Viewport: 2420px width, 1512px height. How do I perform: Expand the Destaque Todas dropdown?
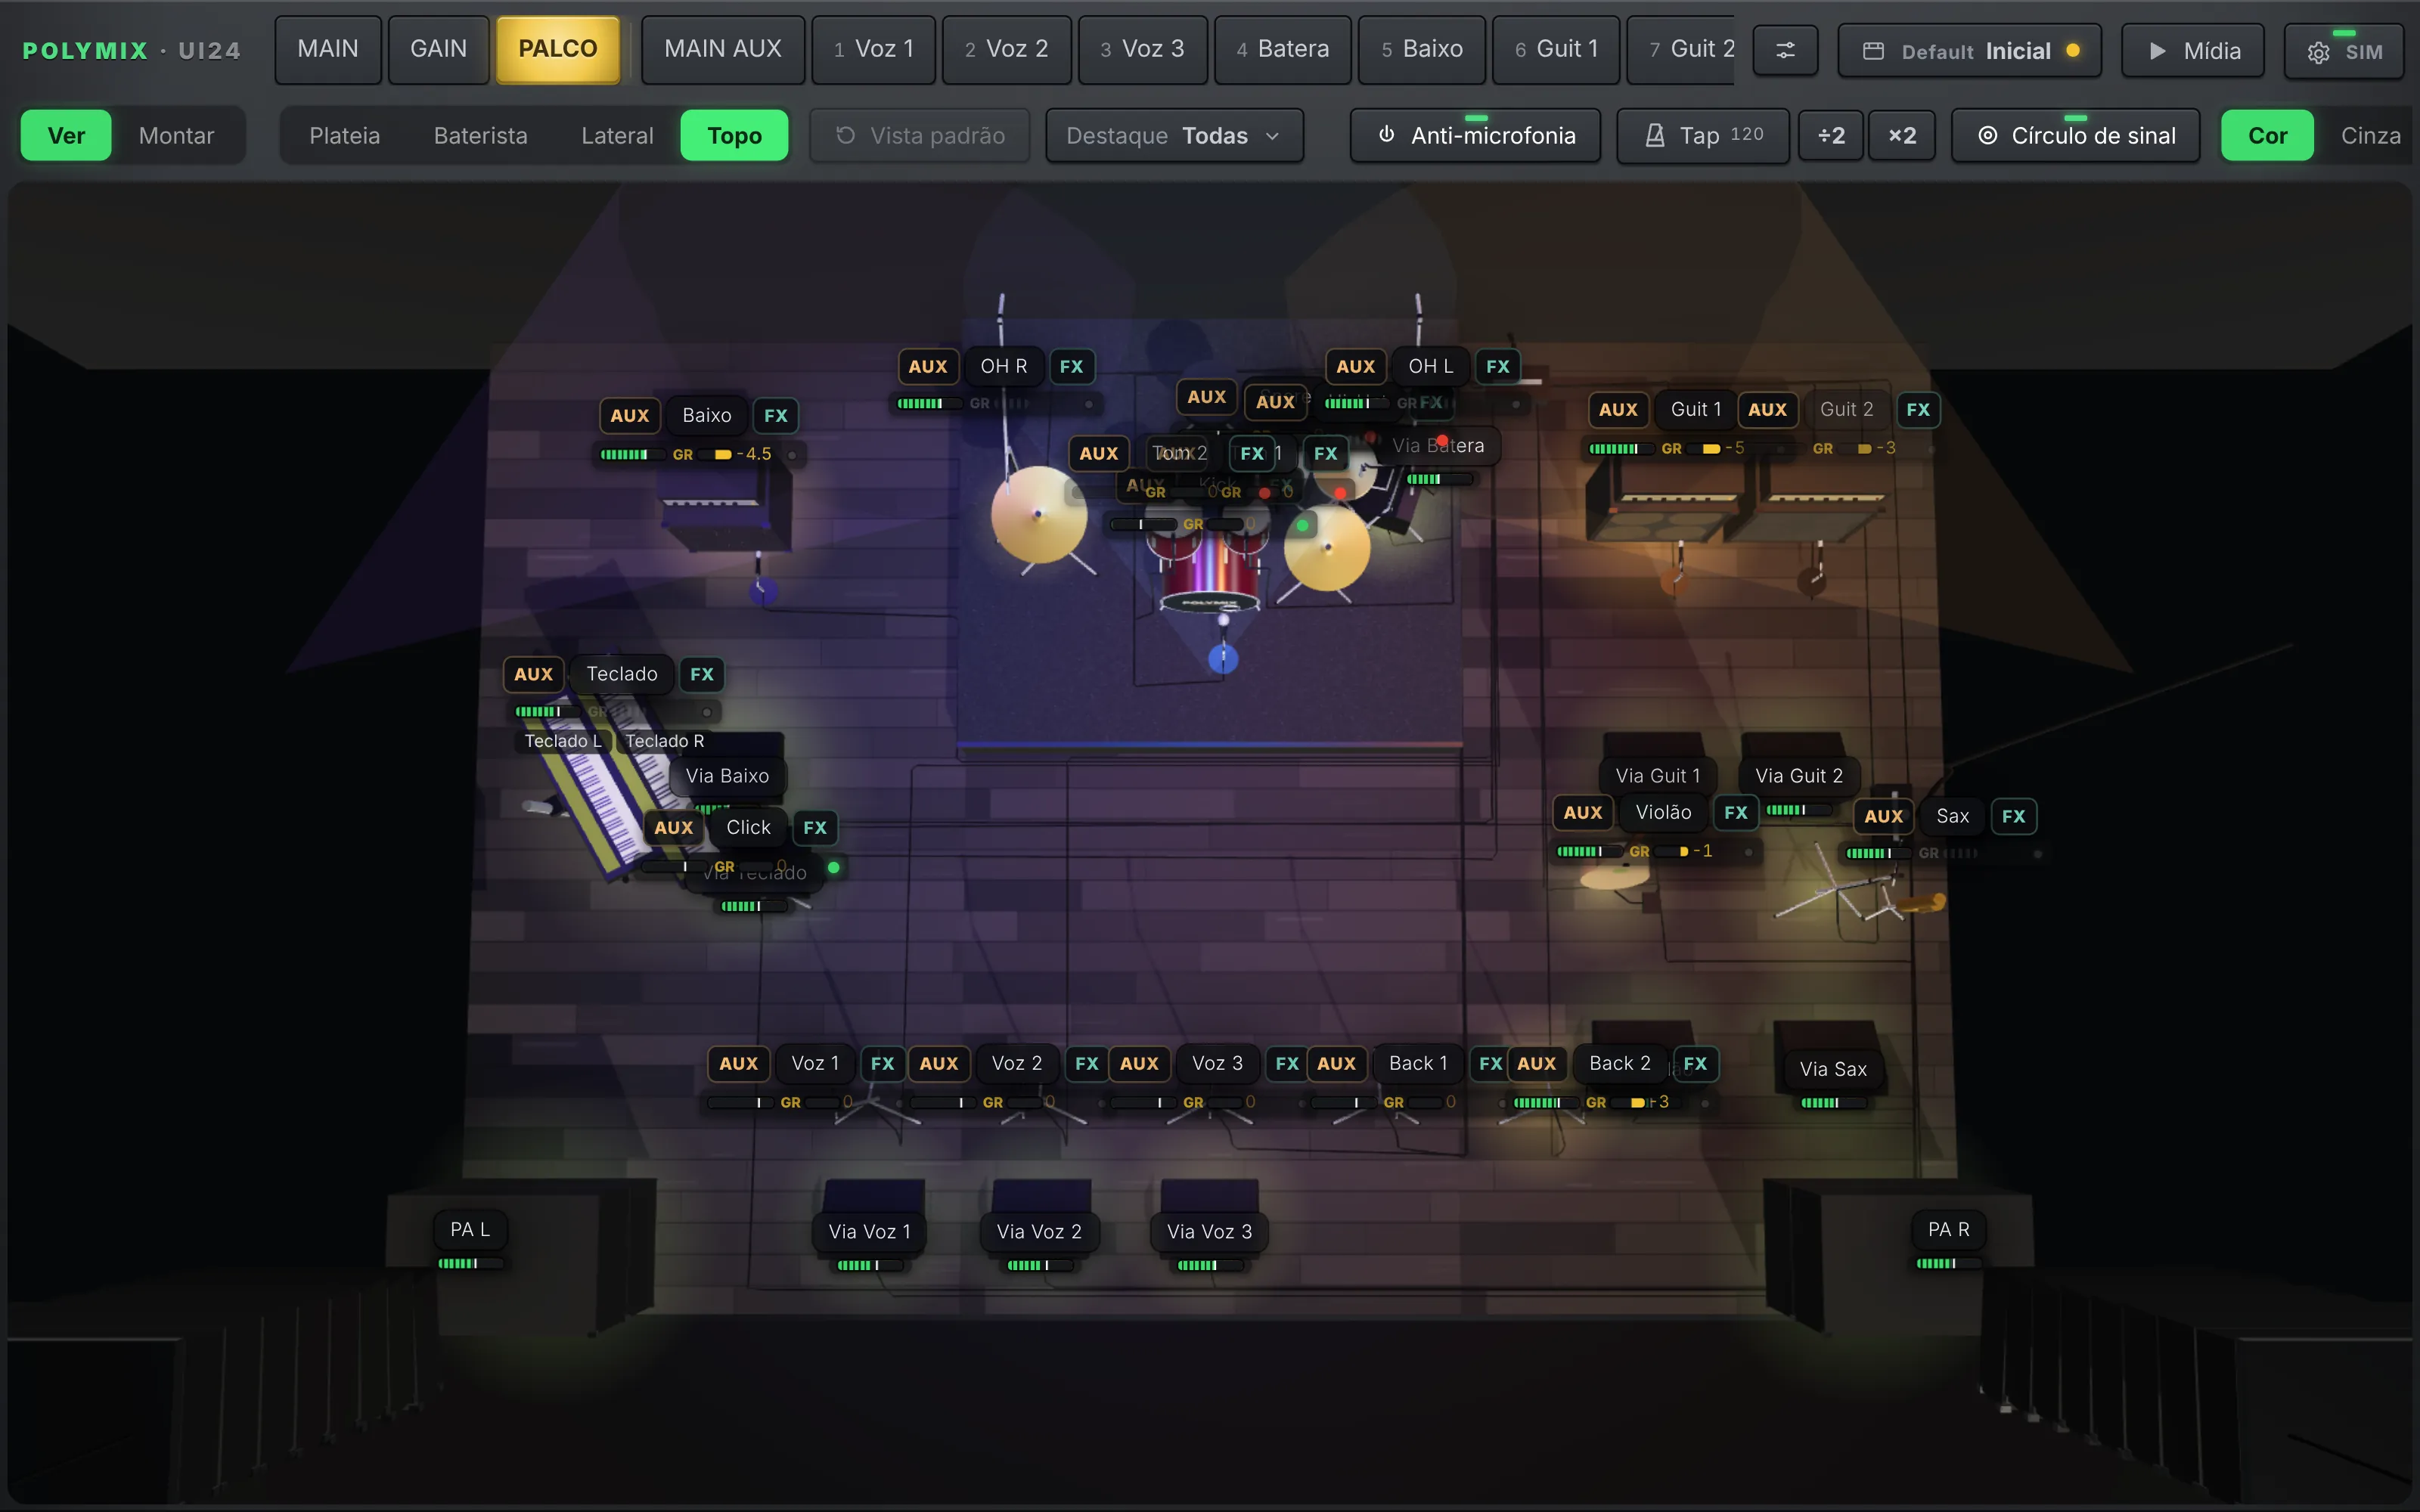(x=1174, y=135)
